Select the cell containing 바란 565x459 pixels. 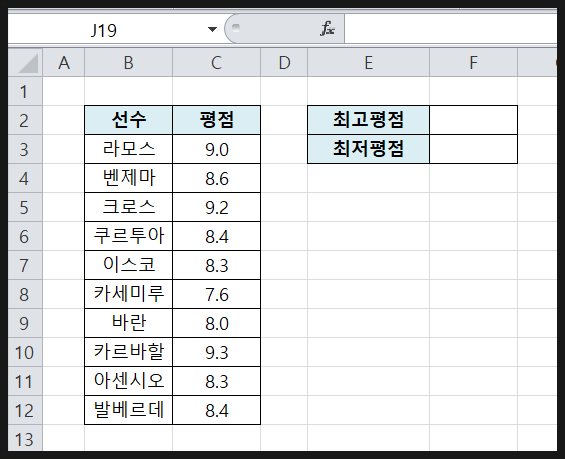coord(129,323)
